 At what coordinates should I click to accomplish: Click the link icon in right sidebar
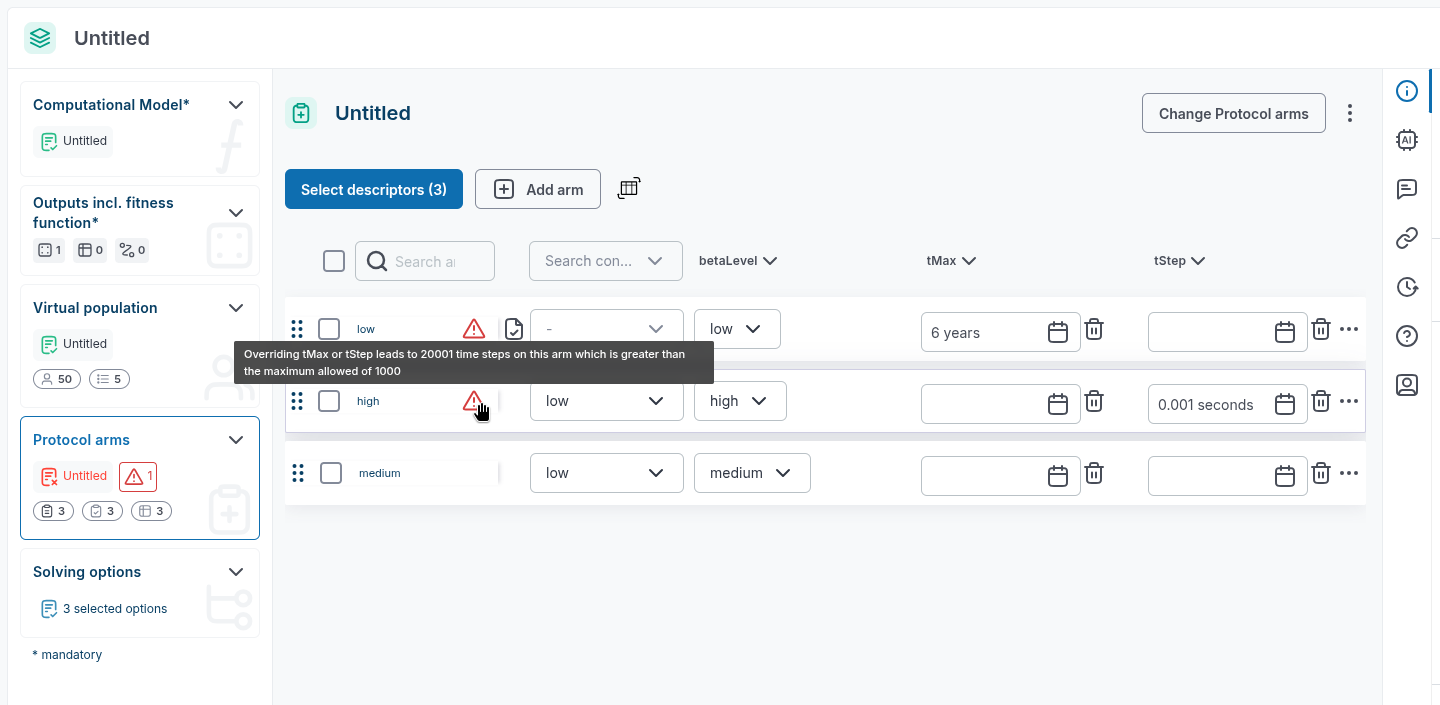tap(1407, 238)
